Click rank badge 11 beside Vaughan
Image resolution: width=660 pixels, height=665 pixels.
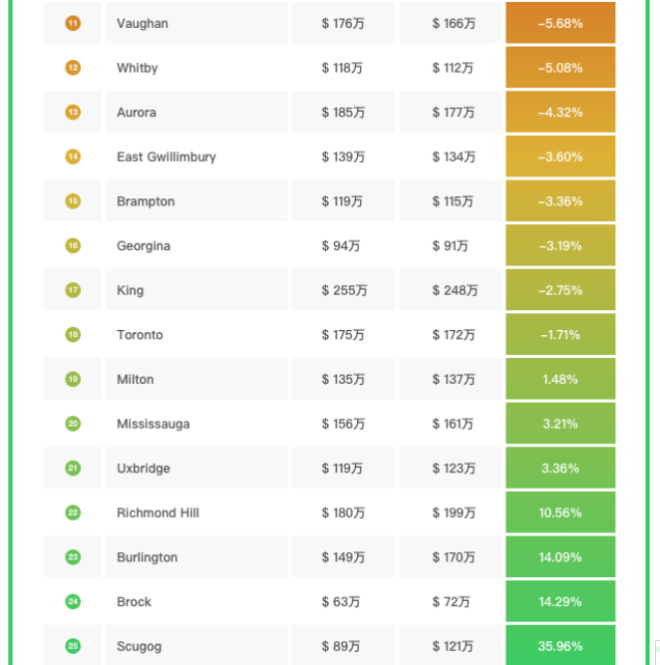73,23
